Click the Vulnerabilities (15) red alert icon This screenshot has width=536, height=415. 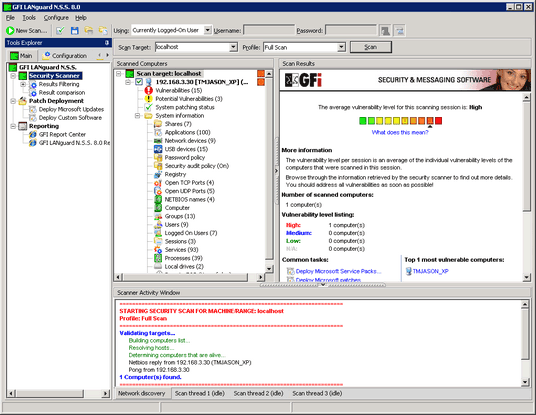(149, 91)
